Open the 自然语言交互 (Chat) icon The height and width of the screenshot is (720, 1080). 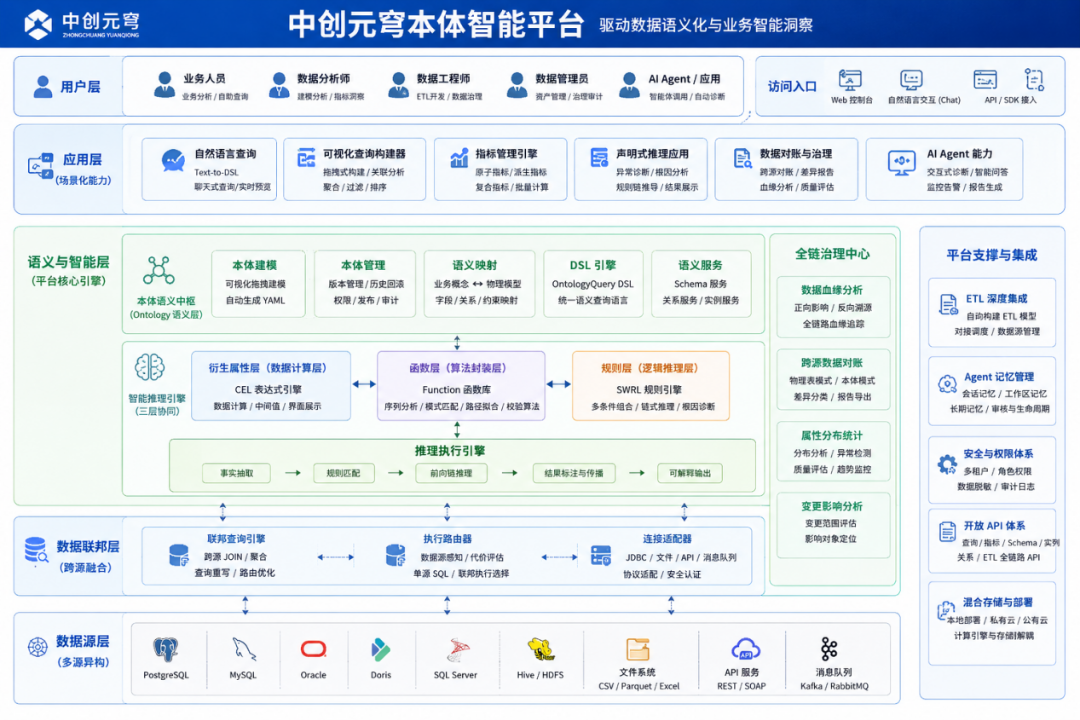pyautogui.click(x=911, y=81)
